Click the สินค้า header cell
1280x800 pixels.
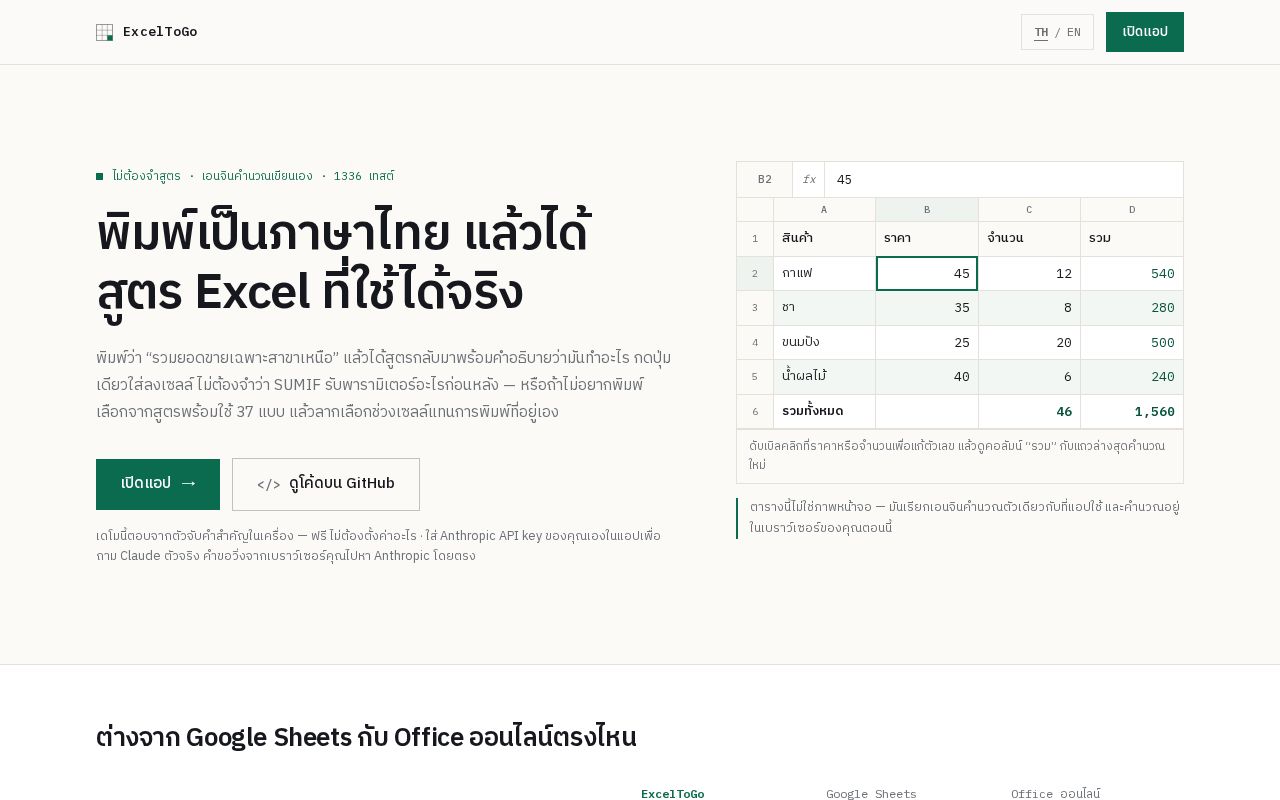(x=824, y=239)
